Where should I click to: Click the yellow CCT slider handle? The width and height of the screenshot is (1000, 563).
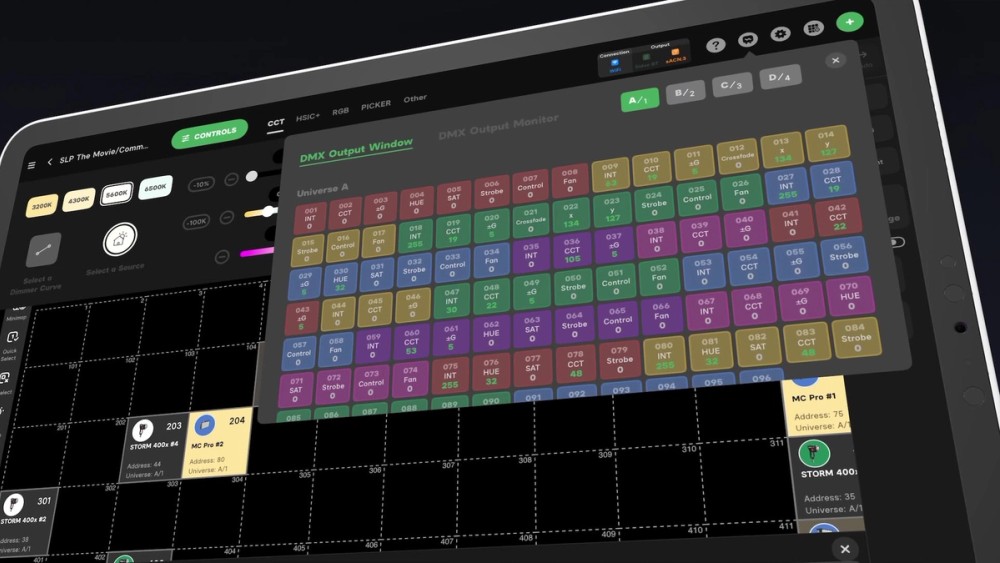(x=268, y=211)
